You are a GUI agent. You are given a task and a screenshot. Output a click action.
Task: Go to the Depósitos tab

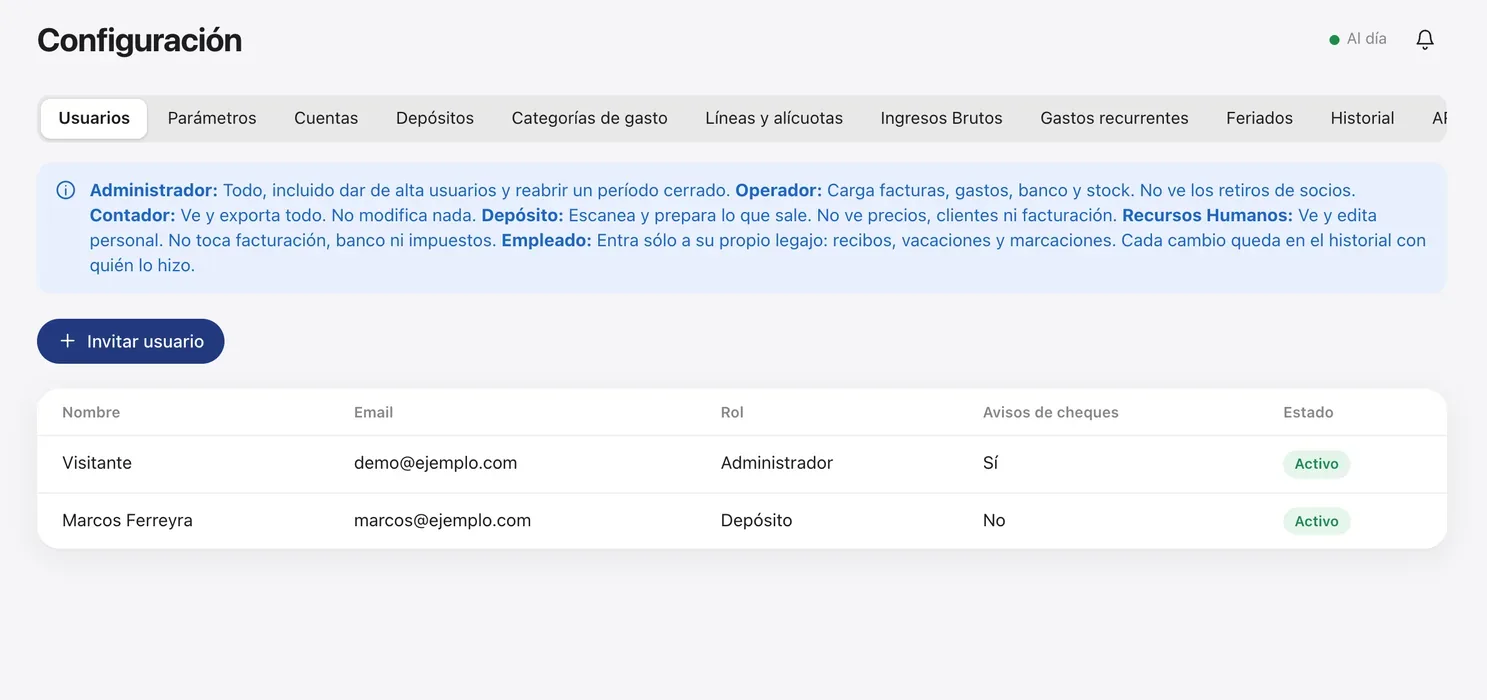click(435, 118)
